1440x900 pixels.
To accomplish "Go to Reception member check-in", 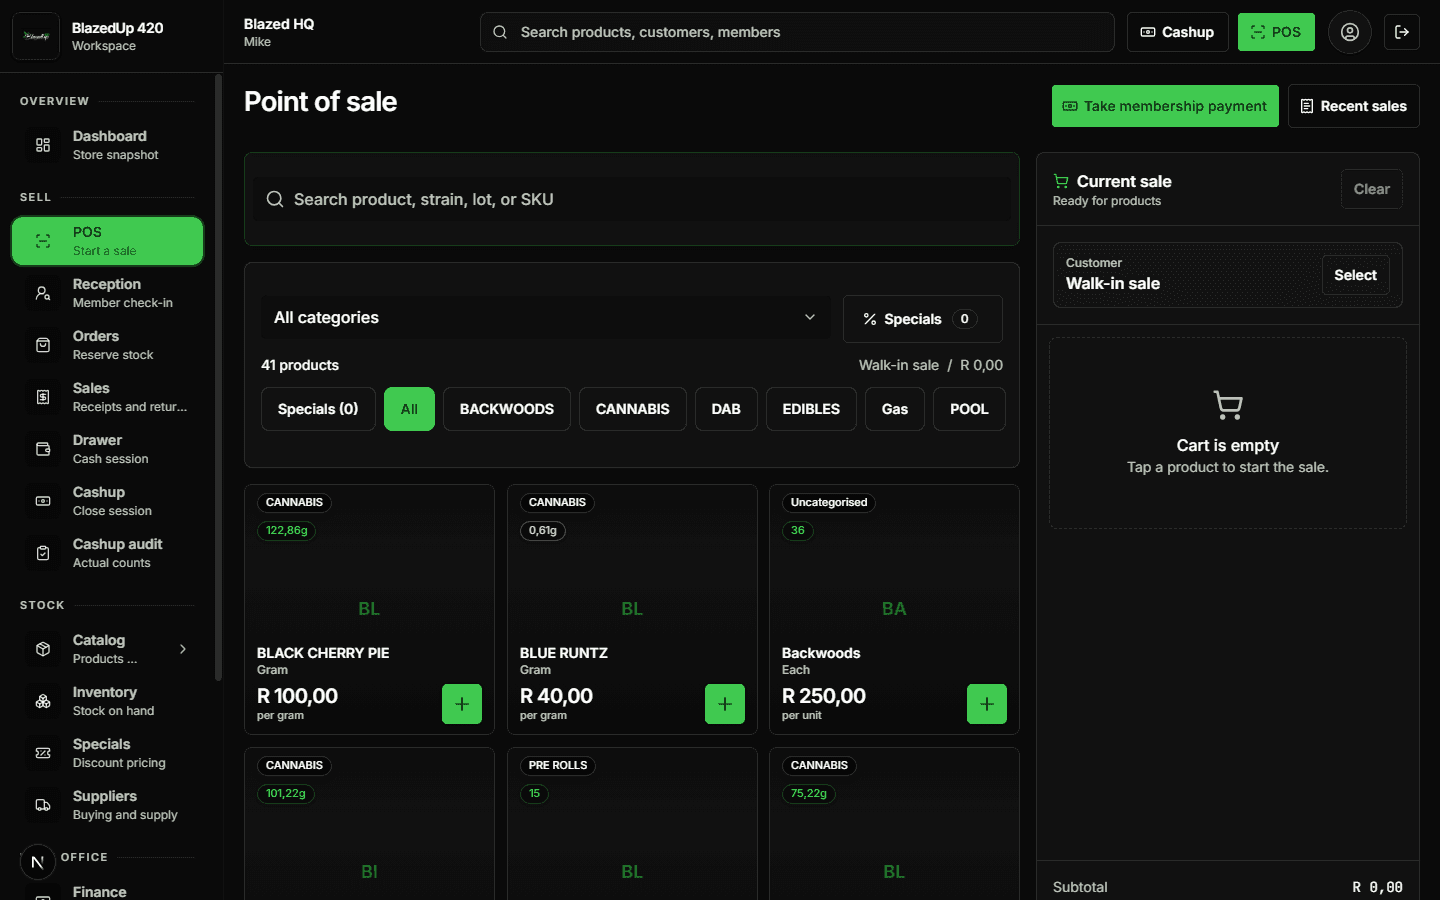I will (x=107, y=293).
